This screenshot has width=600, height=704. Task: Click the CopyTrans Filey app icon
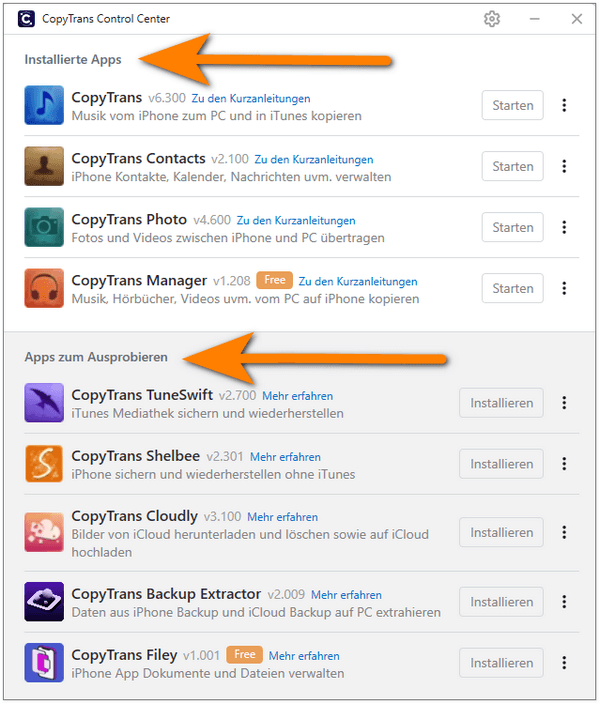tap(44, 663)
